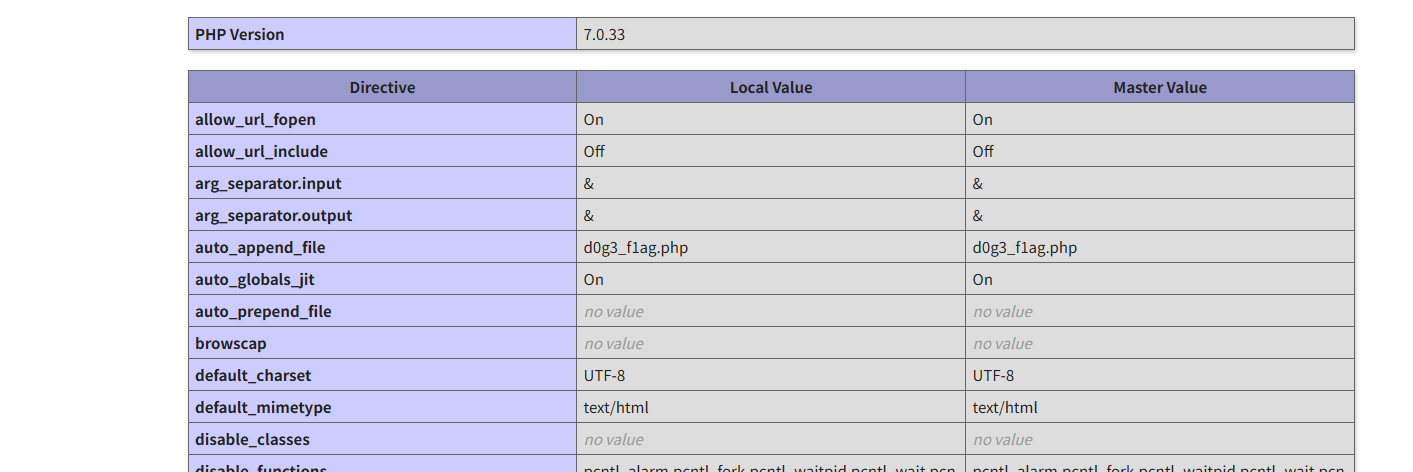
Task: Click the Master Value column header
Action: tap(1159, 87)
